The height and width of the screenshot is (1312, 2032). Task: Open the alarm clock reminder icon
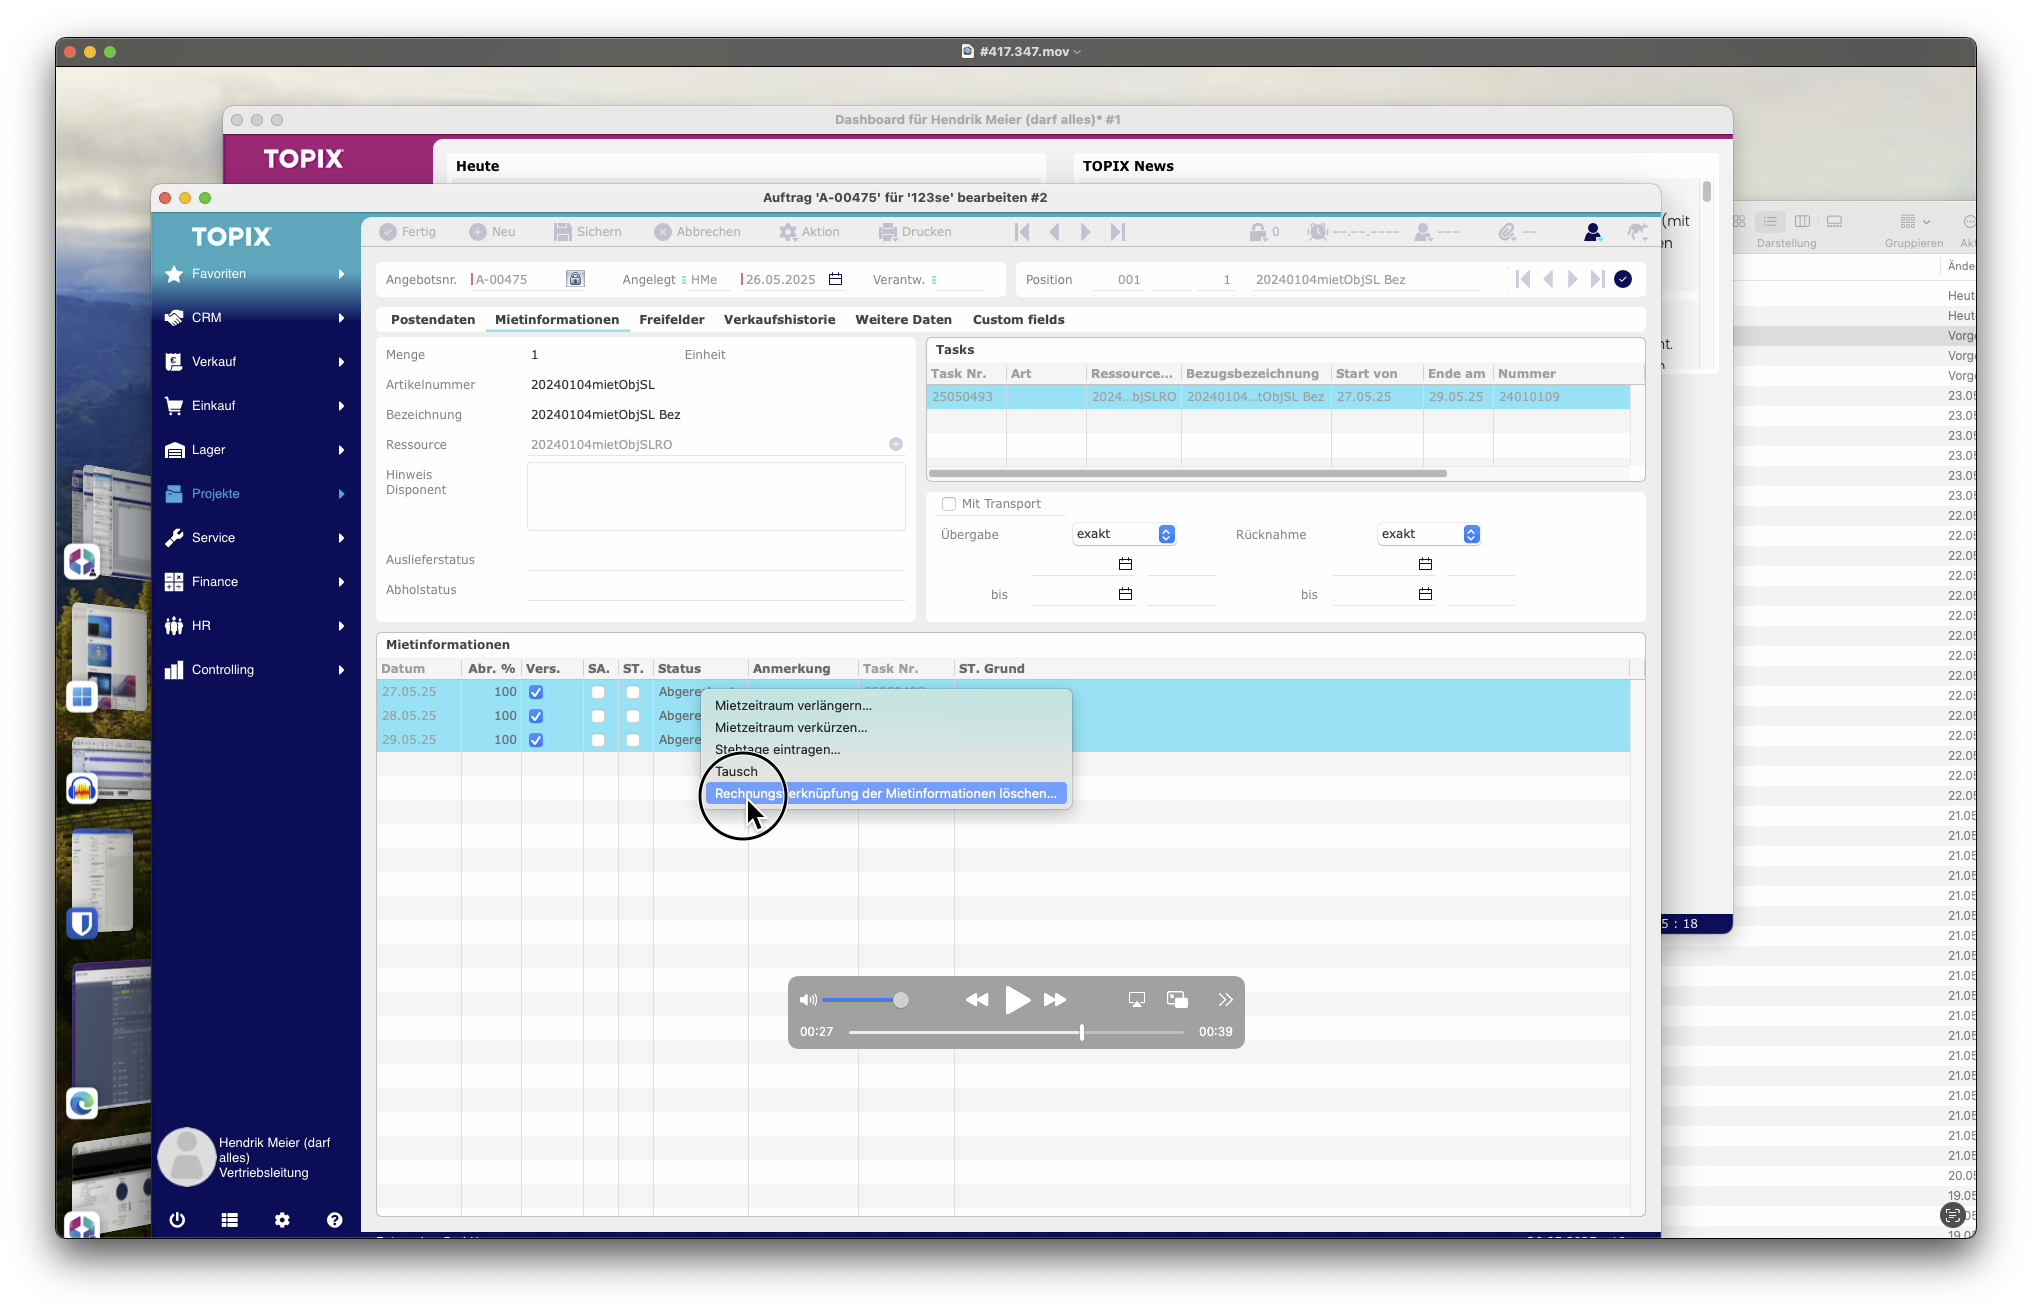pos(1318,232)
